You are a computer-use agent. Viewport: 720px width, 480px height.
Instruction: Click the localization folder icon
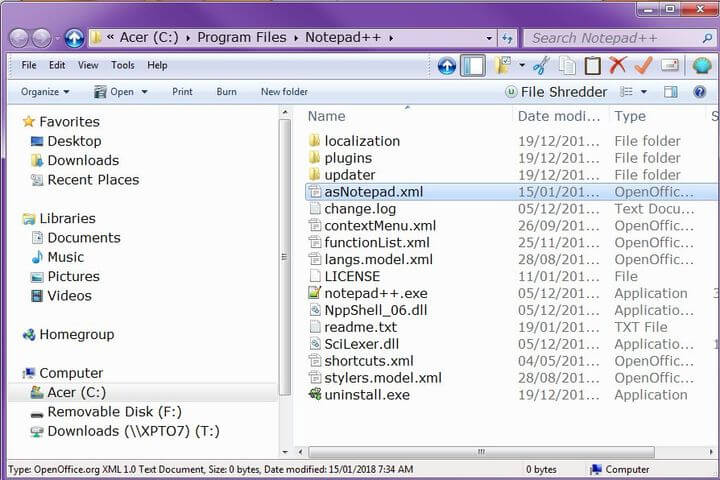coord(315,140)
